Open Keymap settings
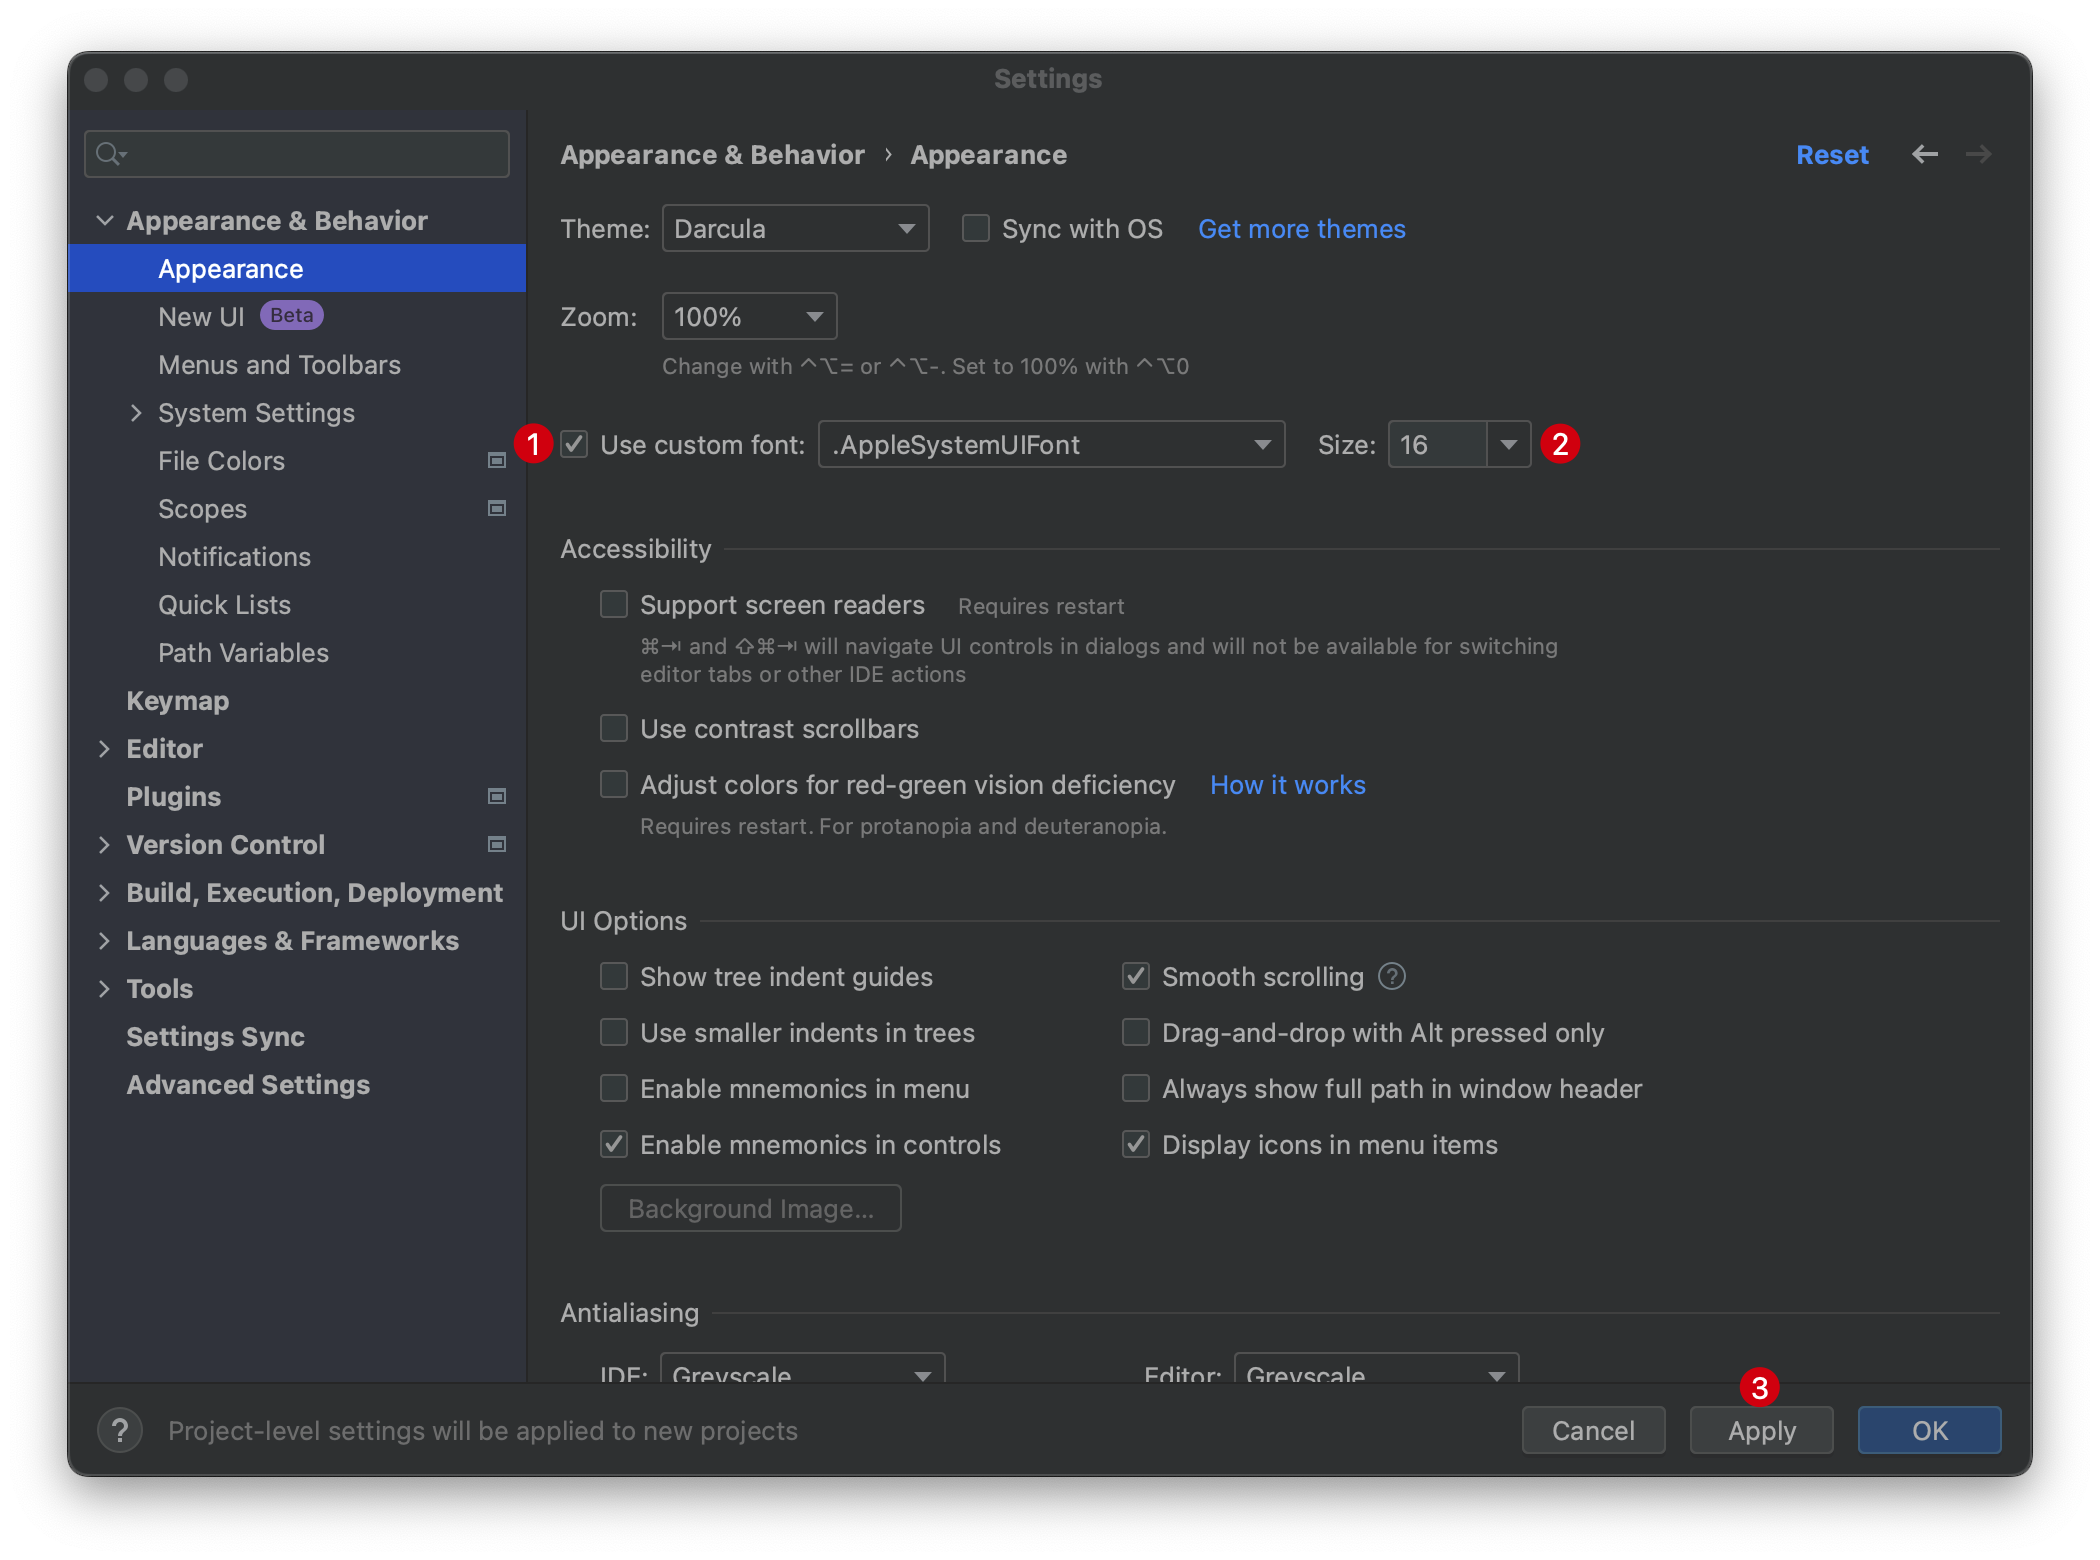Image resolution: width=2100 pixels, height=1560 pixels. (178, 700)
